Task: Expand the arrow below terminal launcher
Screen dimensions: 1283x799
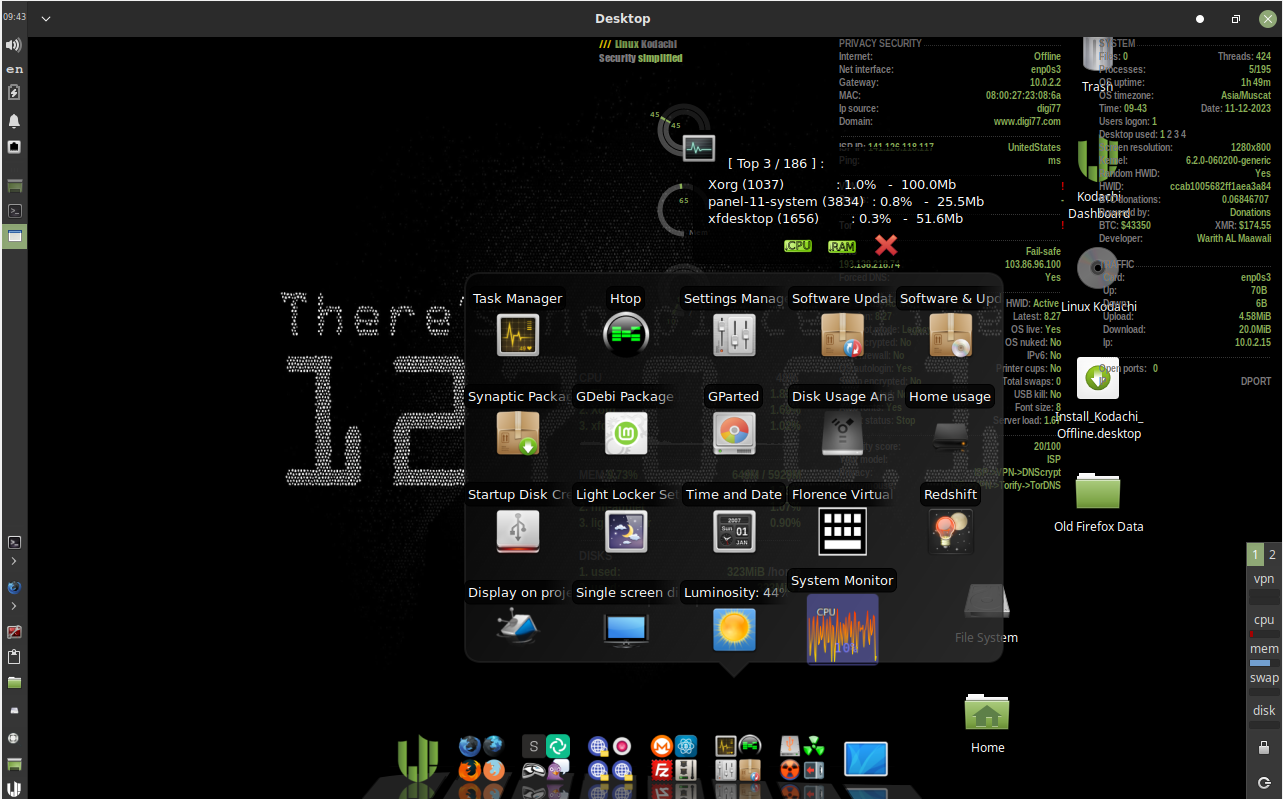Action: [14, 562]
